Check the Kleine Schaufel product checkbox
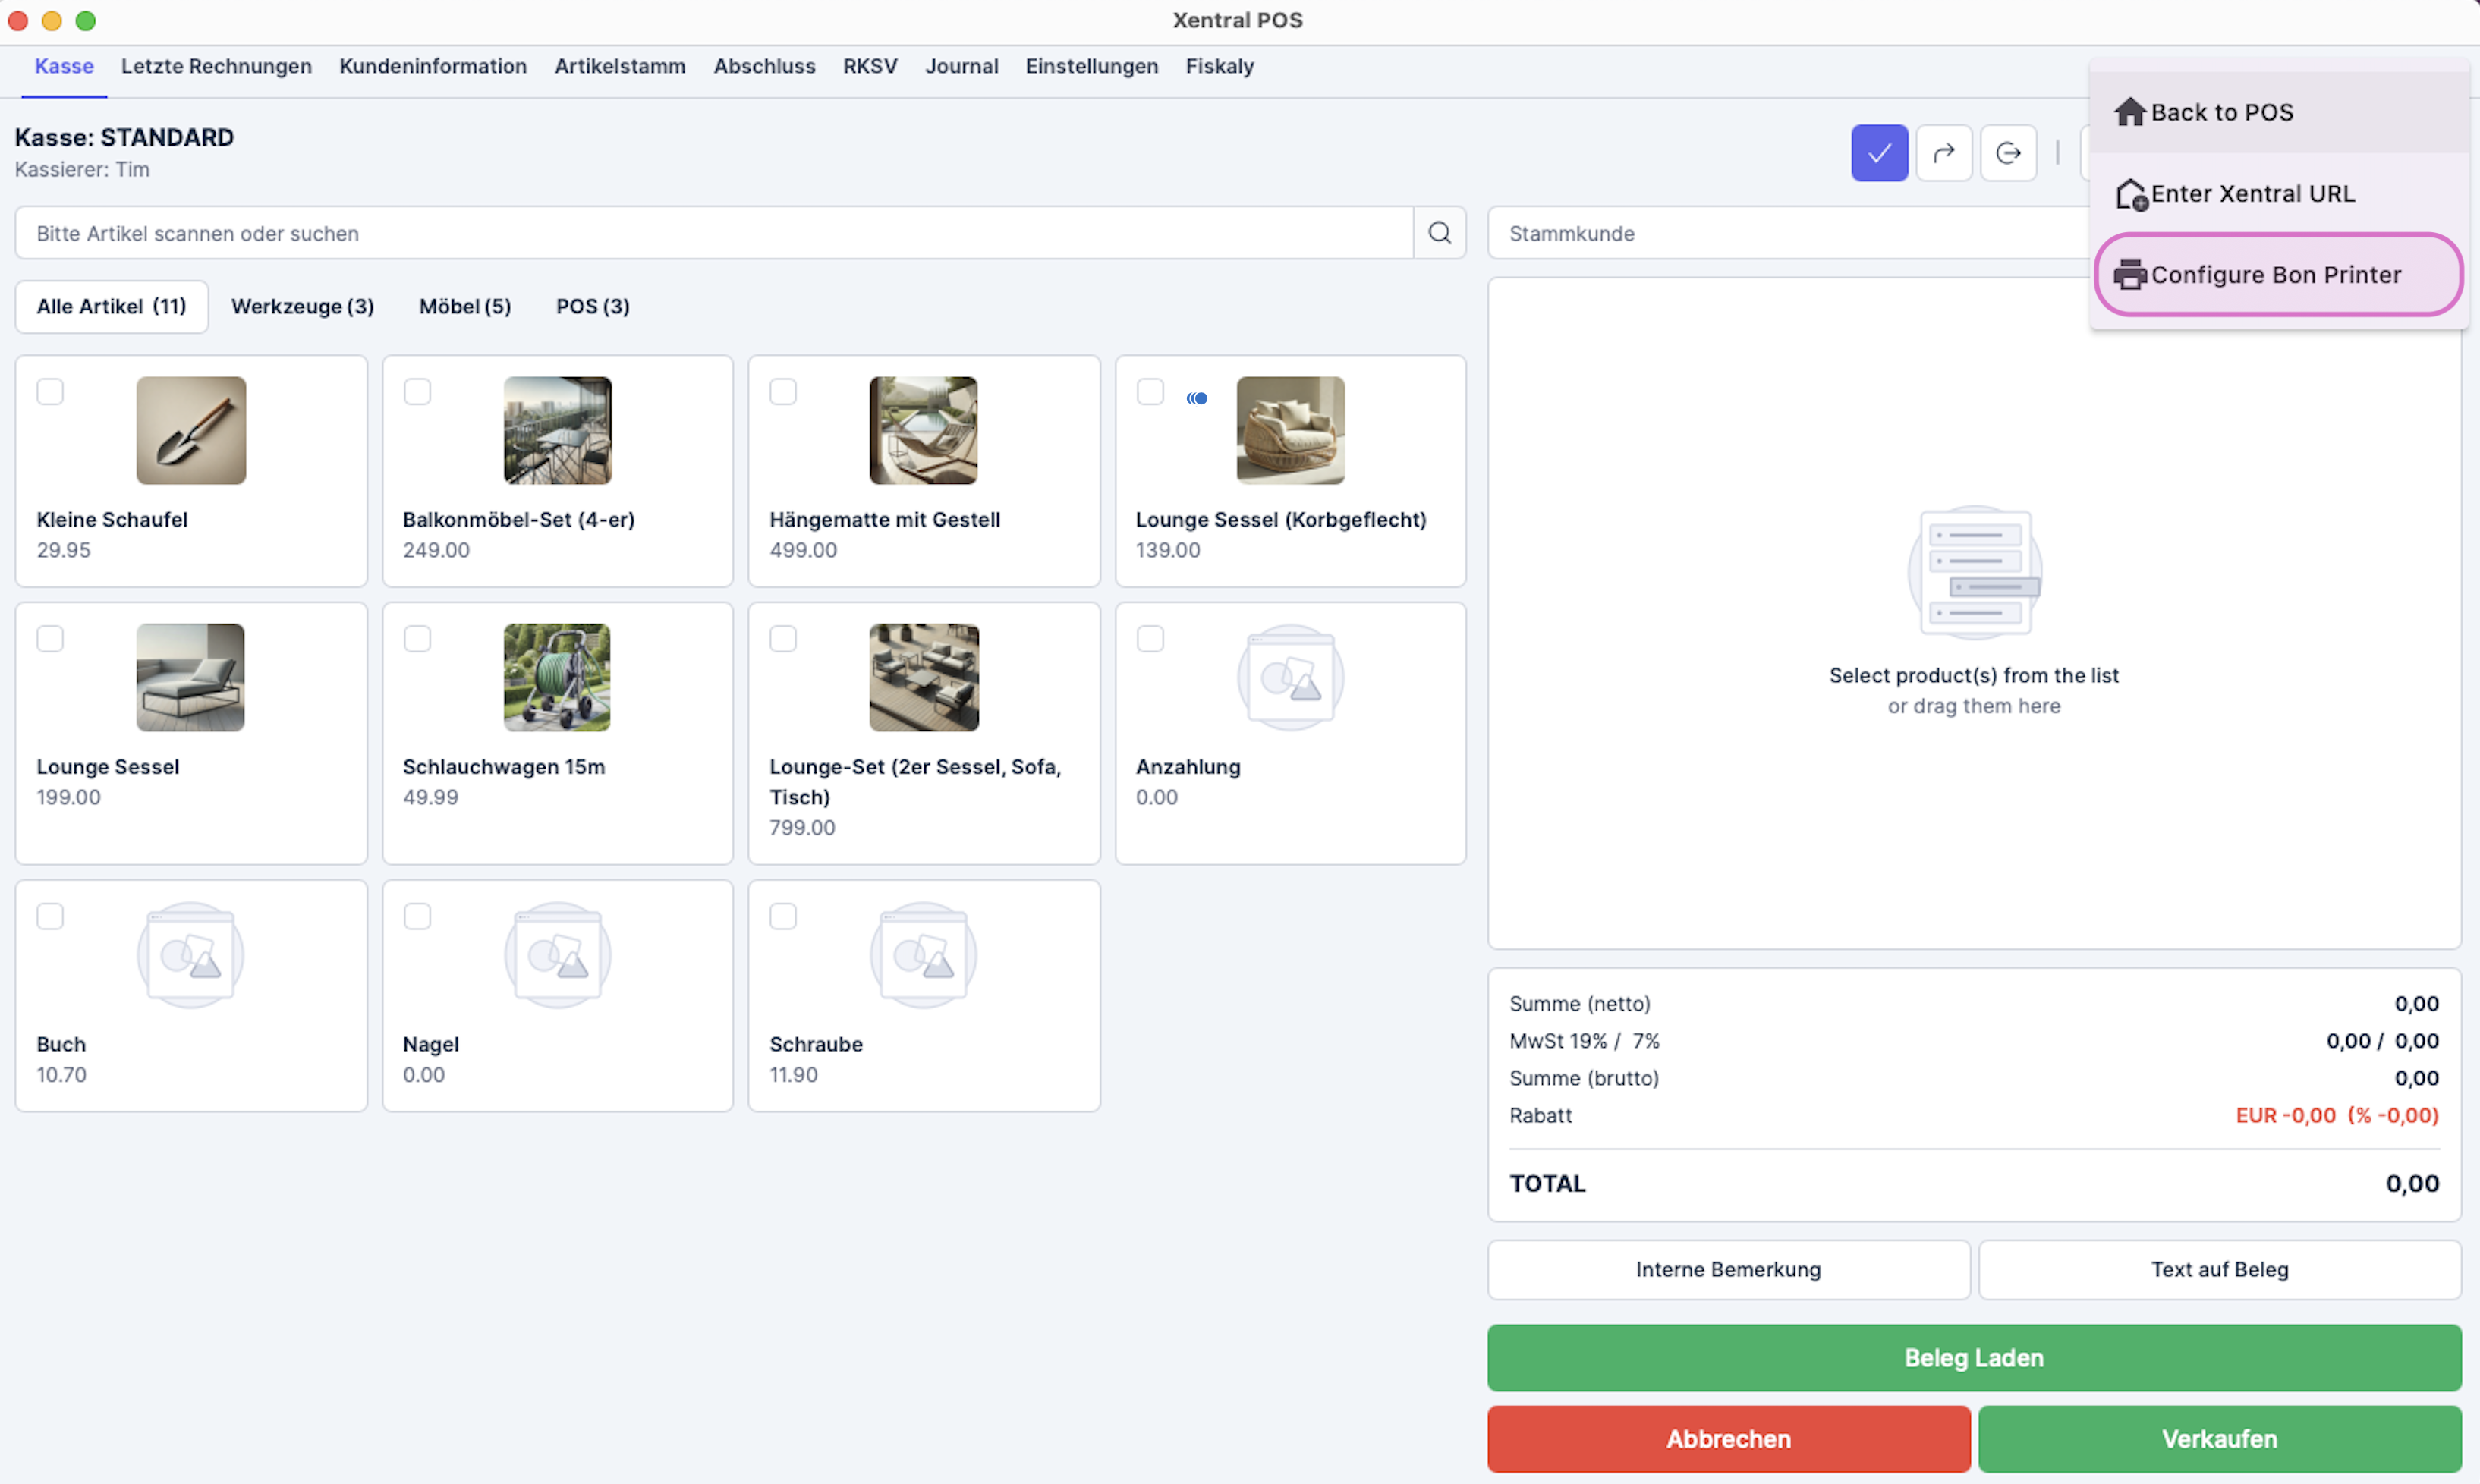The width and height of the screenshot is (2480, 1484). pos(50,392)
